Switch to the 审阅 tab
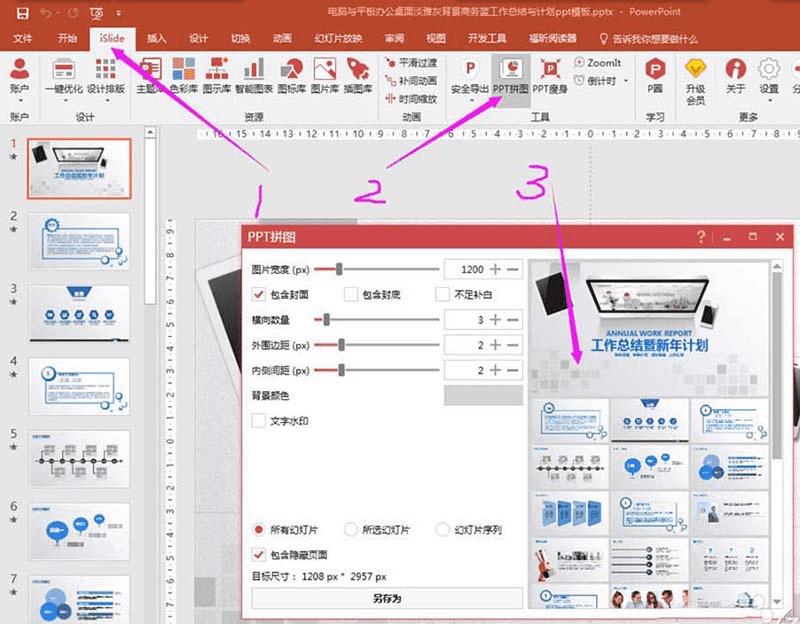The image size is (800, 624). [394, 39]
